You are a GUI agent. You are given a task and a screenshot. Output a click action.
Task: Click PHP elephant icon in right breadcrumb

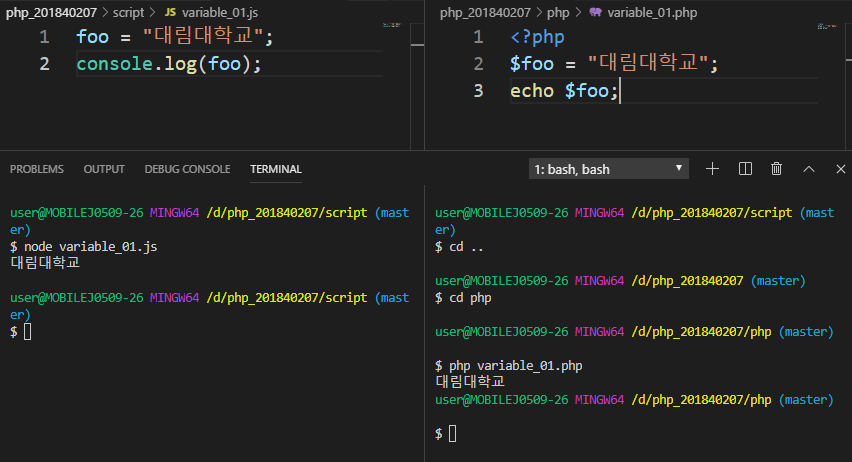(x=596, y=12)
